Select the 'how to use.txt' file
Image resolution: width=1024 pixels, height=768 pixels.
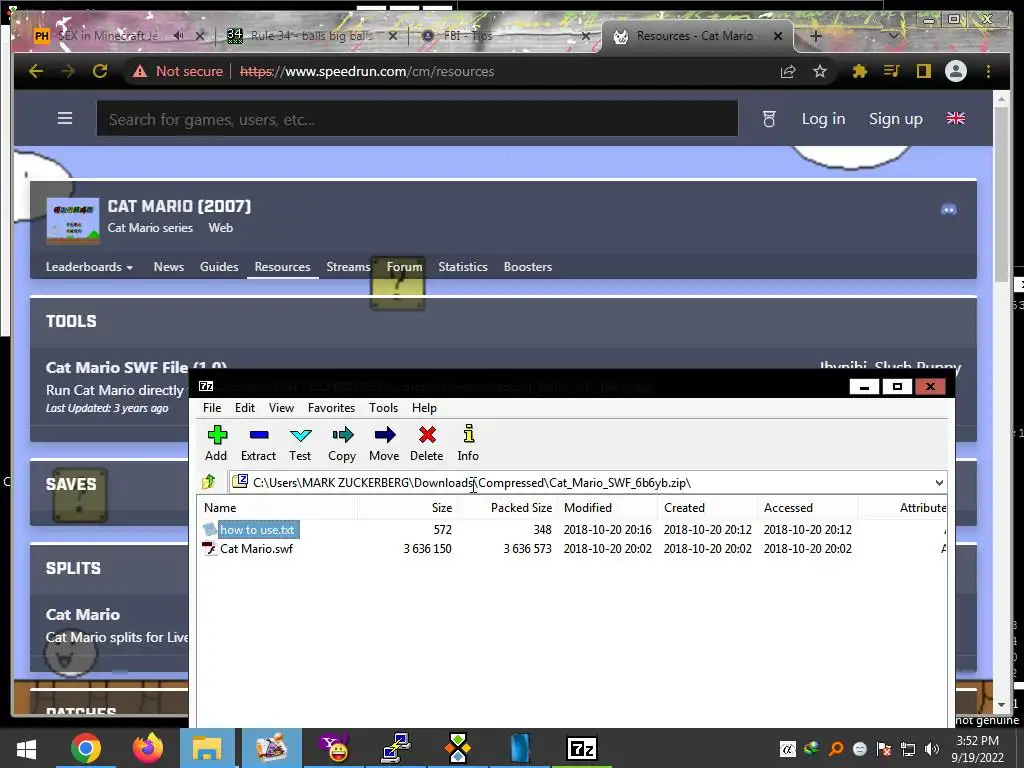257,530
